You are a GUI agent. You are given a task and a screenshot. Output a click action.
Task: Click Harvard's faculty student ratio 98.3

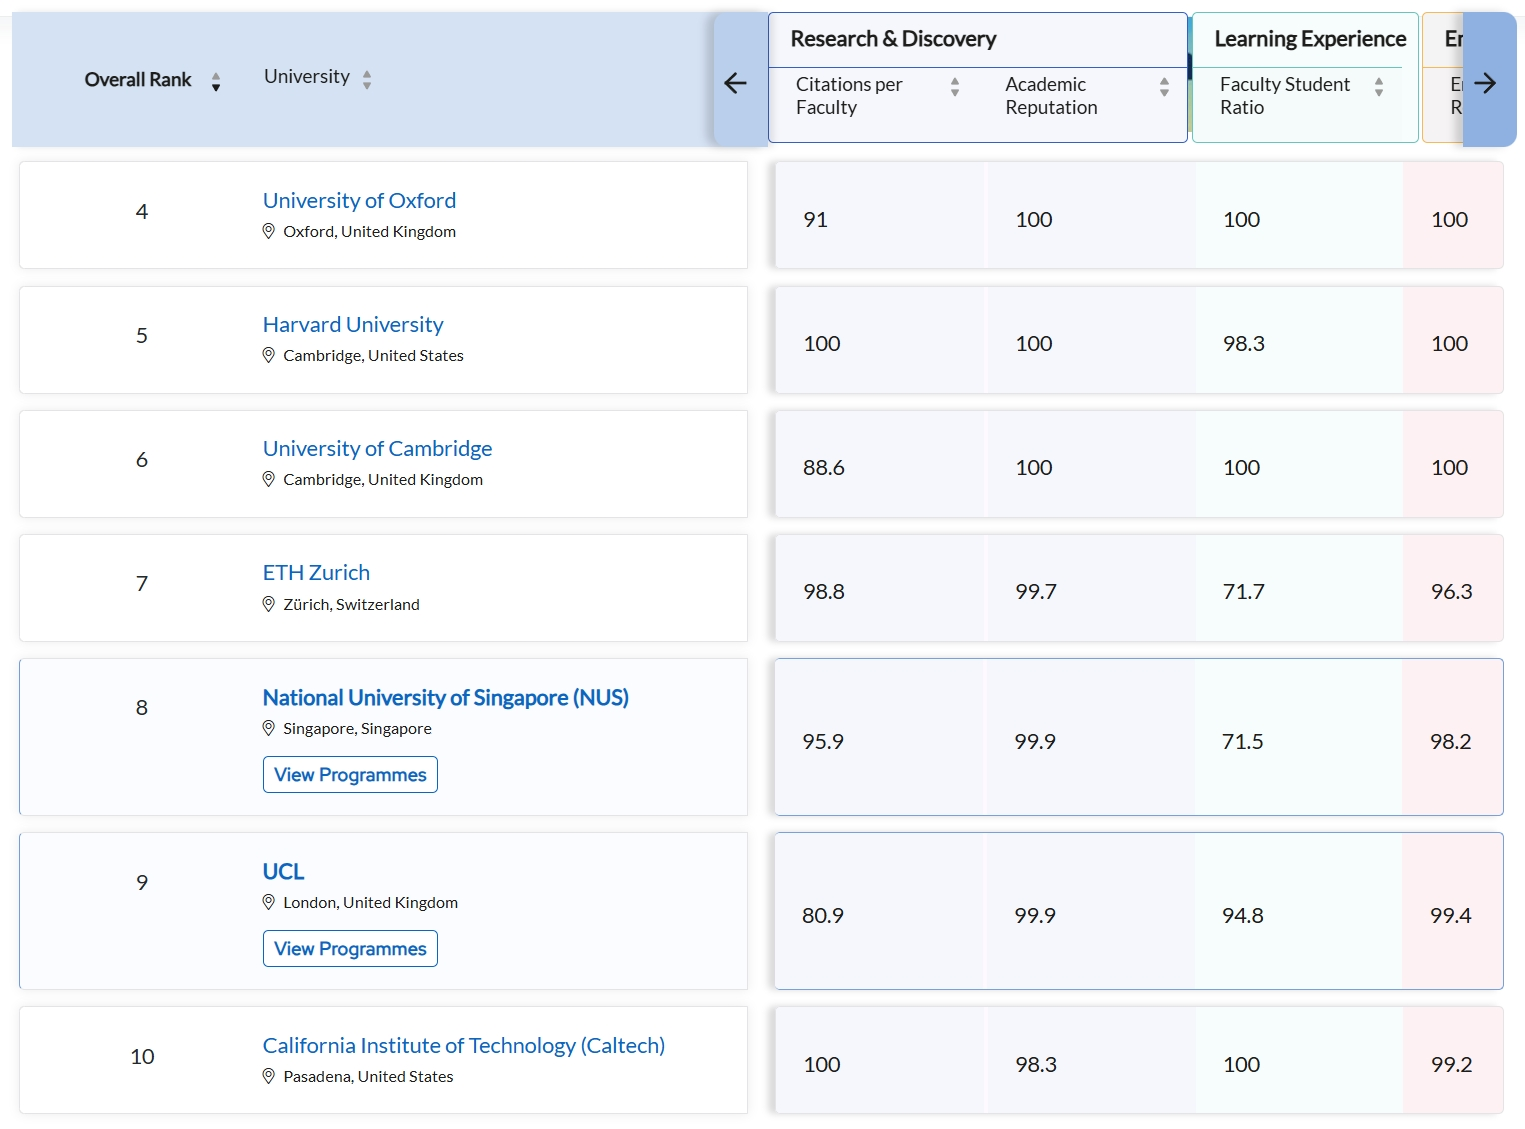[1243, 344]
